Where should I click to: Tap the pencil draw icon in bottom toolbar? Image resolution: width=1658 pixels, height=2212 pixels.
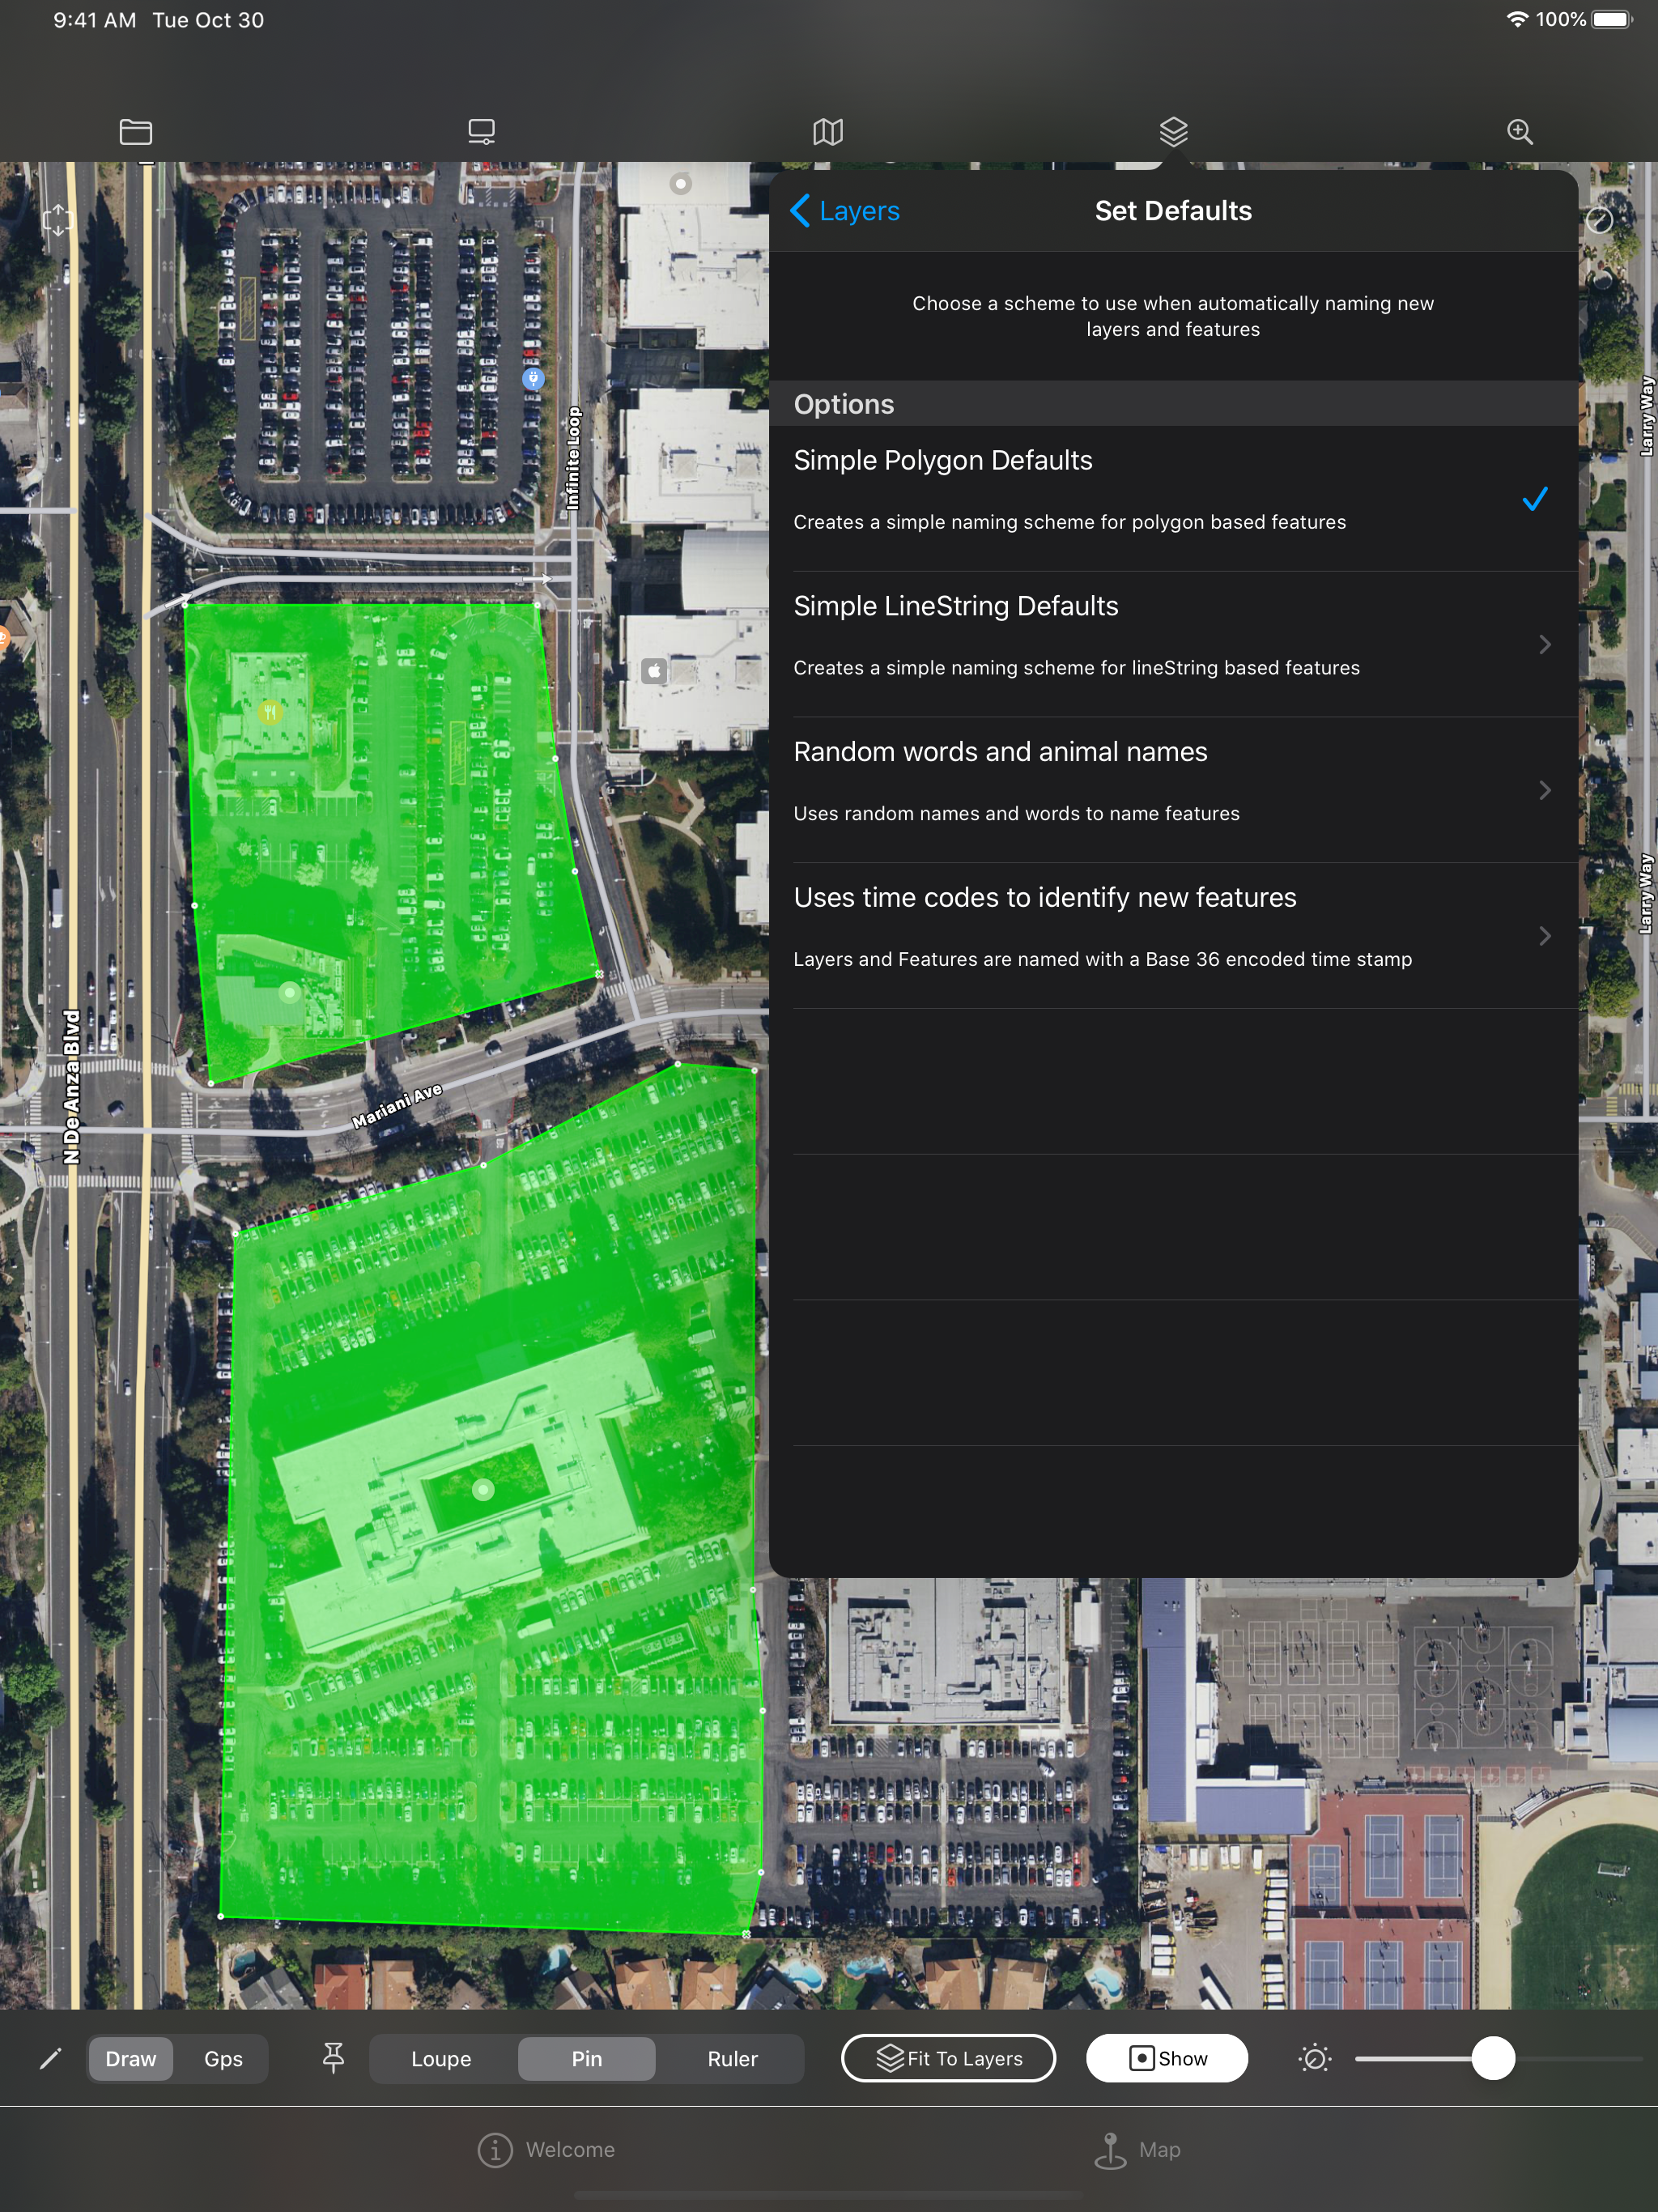coord(50,2058)
